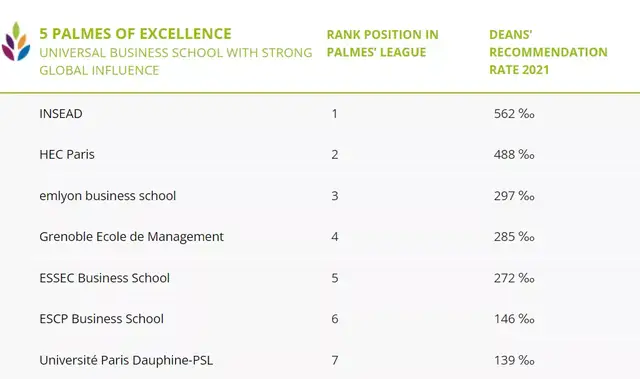Click the colorful palm leaves logo
The height and width of the screenshot is (379, 640).
pos(16,41)
